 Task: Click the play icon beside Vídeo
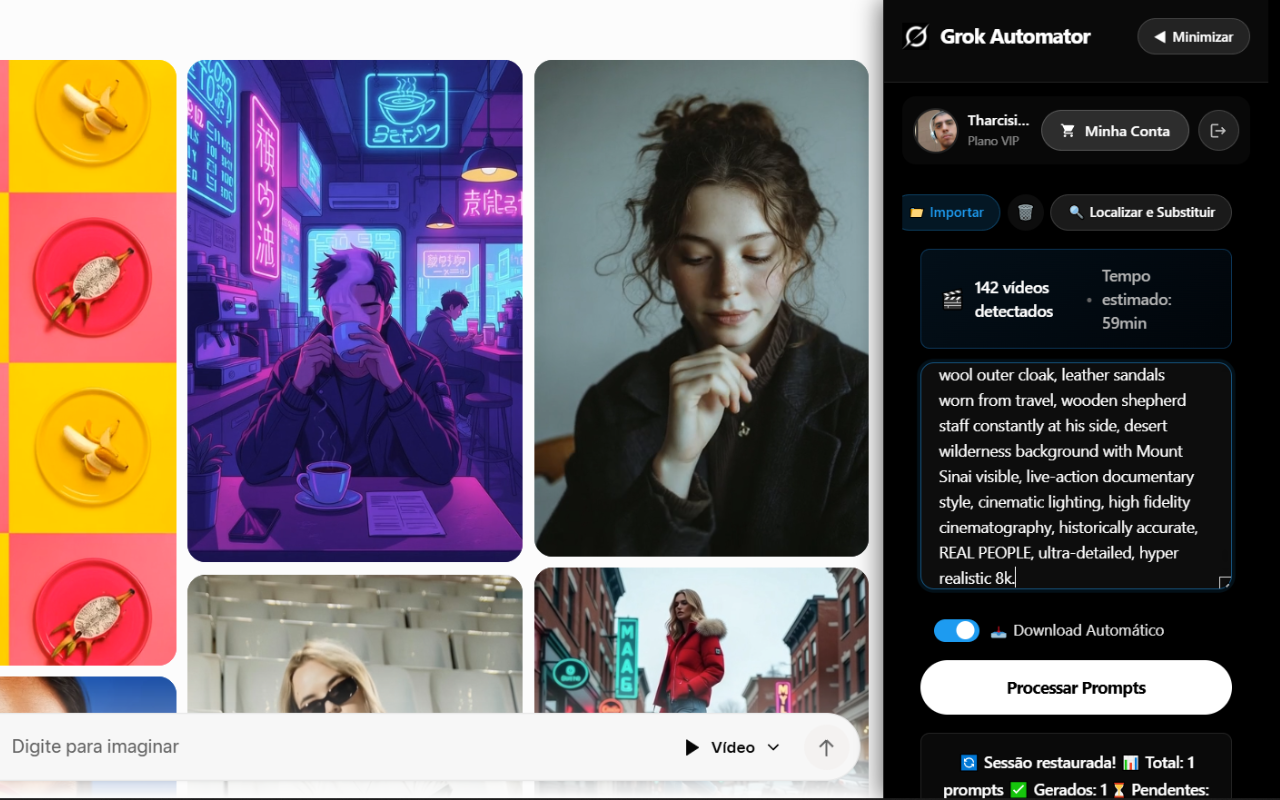pyautogui.click(x=691, y=747)
